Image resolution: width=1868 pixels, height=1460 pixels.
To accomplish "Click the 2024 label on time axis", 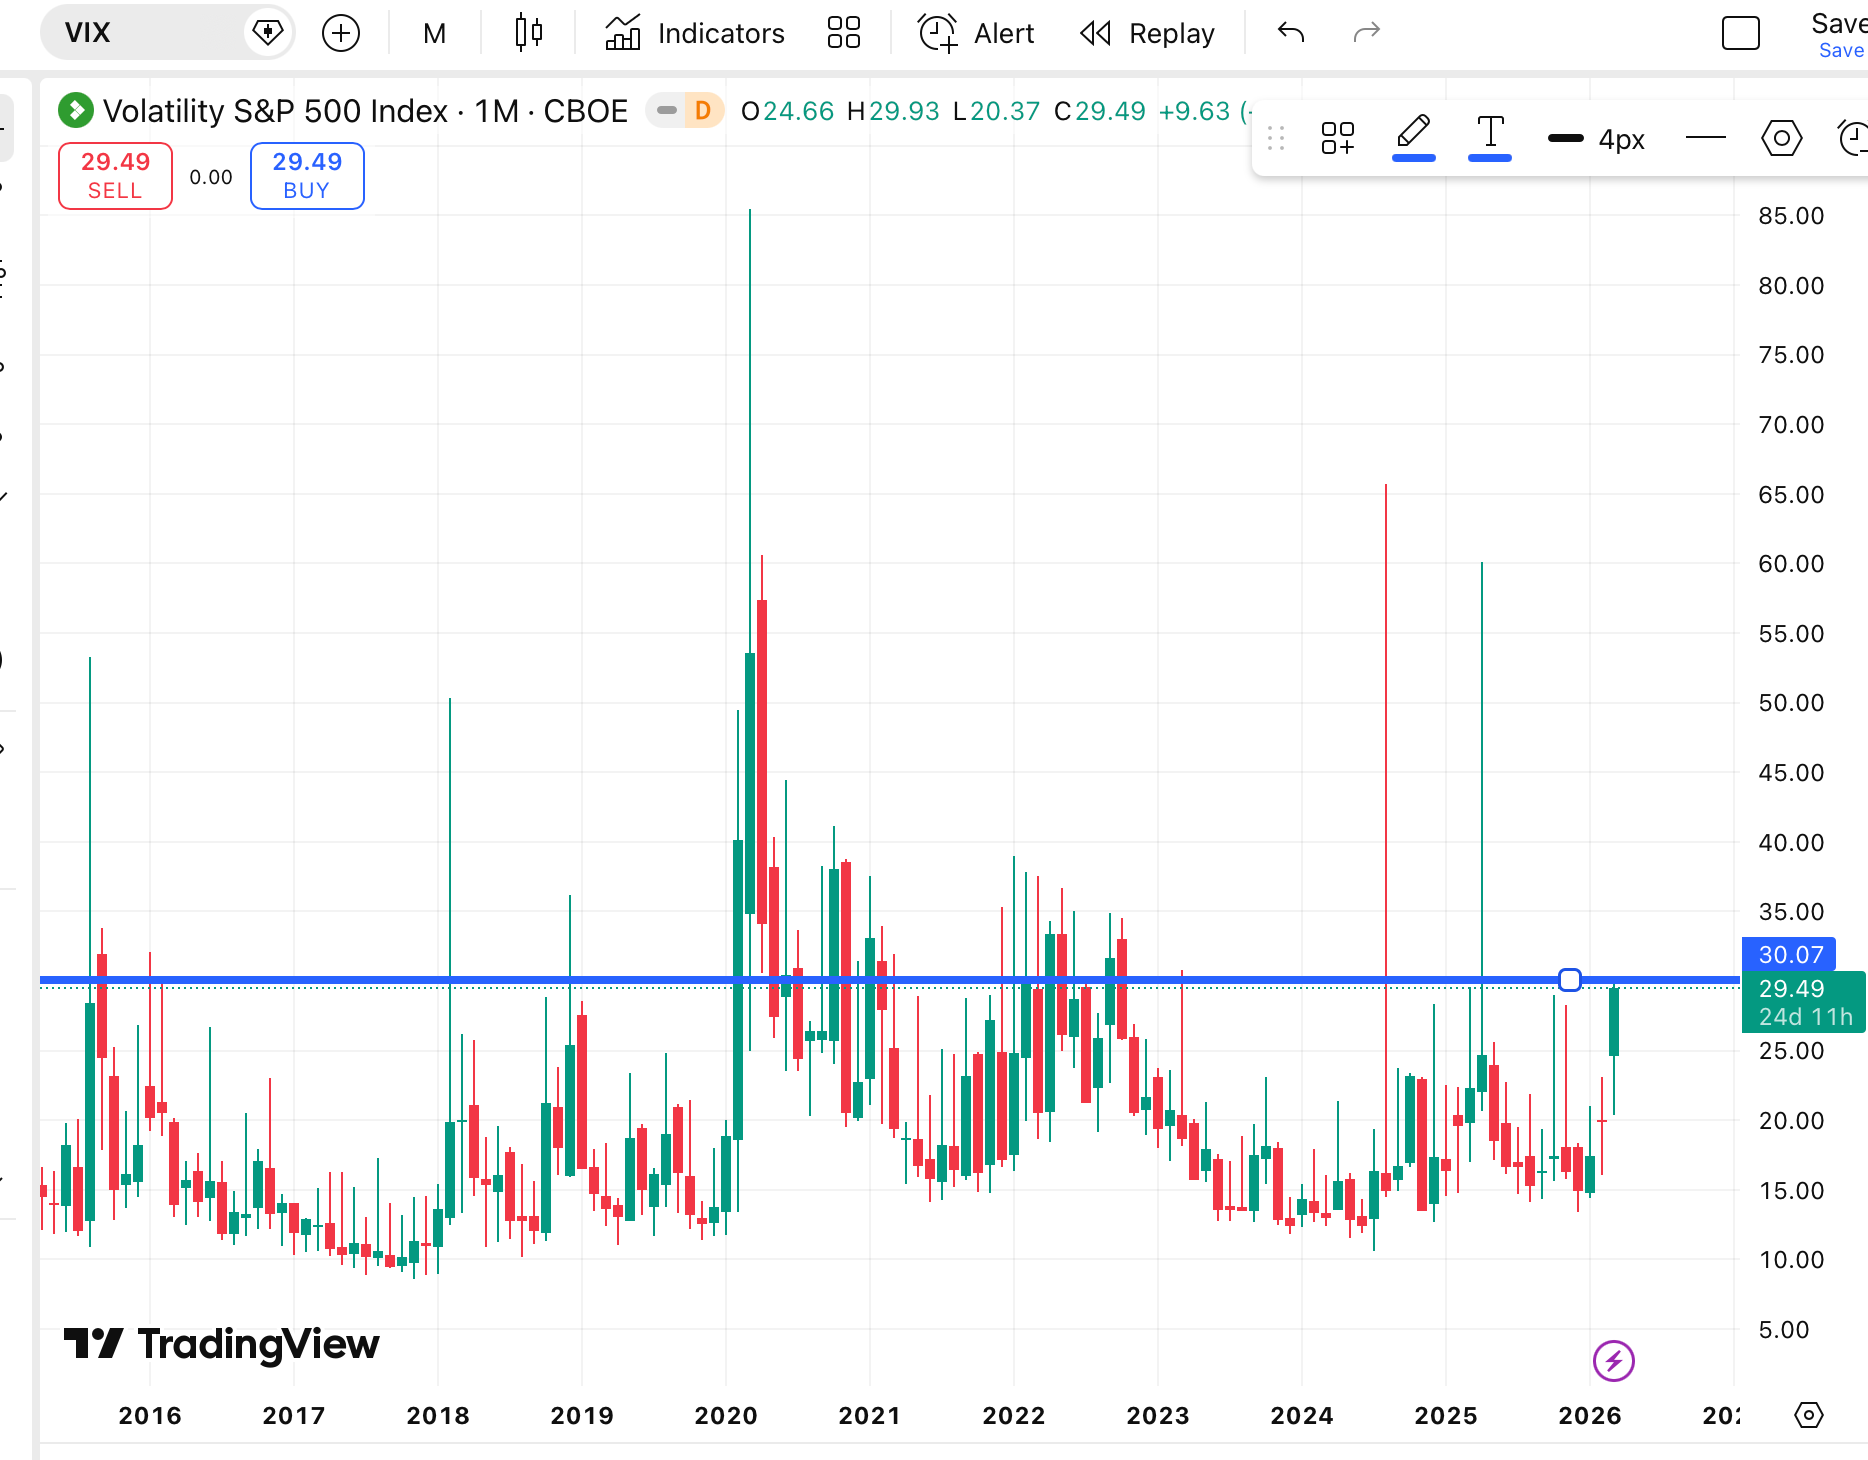I will [1302, 1416].
